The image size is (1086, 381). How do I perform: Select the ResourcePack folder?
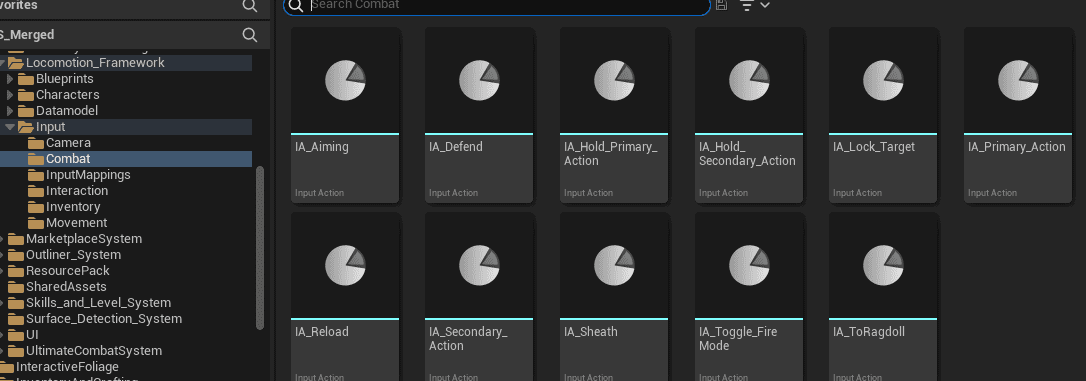pyautogui.click(x=126, y=270)
